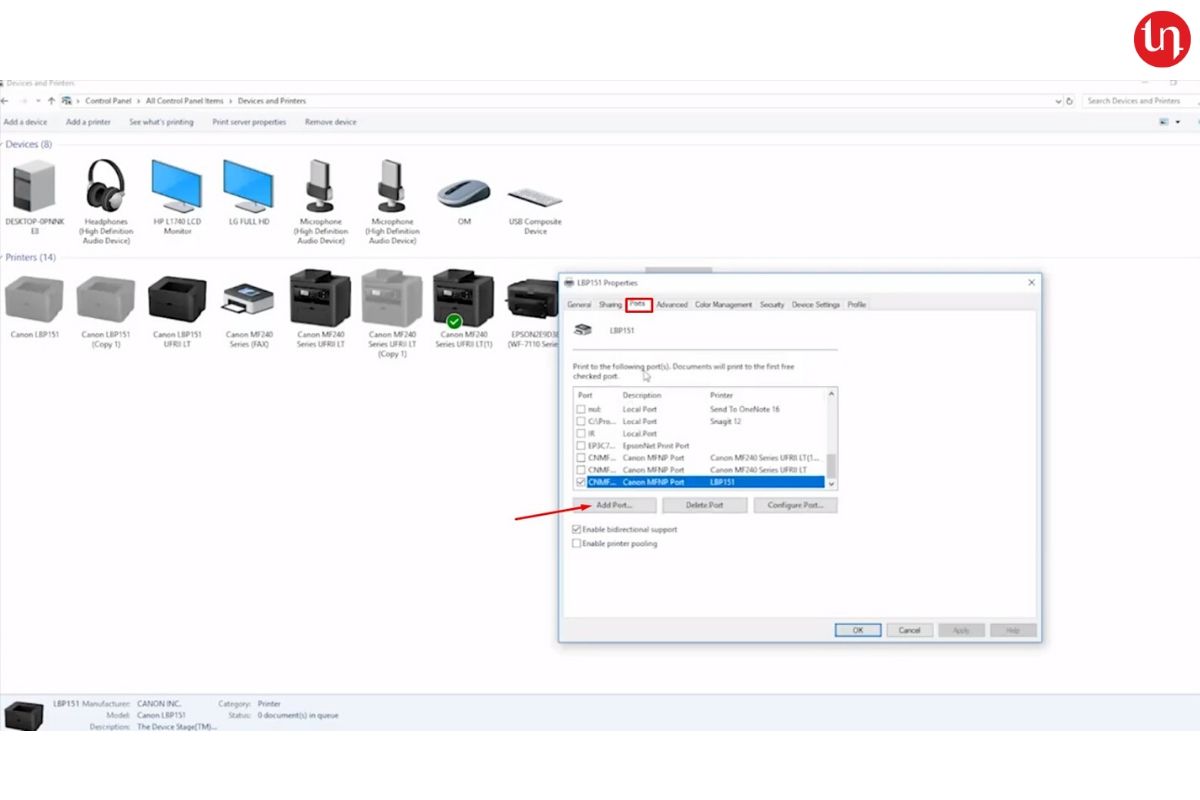Select the Canon LBP151 (Copy 1) printer
1200x800 pixels.
106,298
